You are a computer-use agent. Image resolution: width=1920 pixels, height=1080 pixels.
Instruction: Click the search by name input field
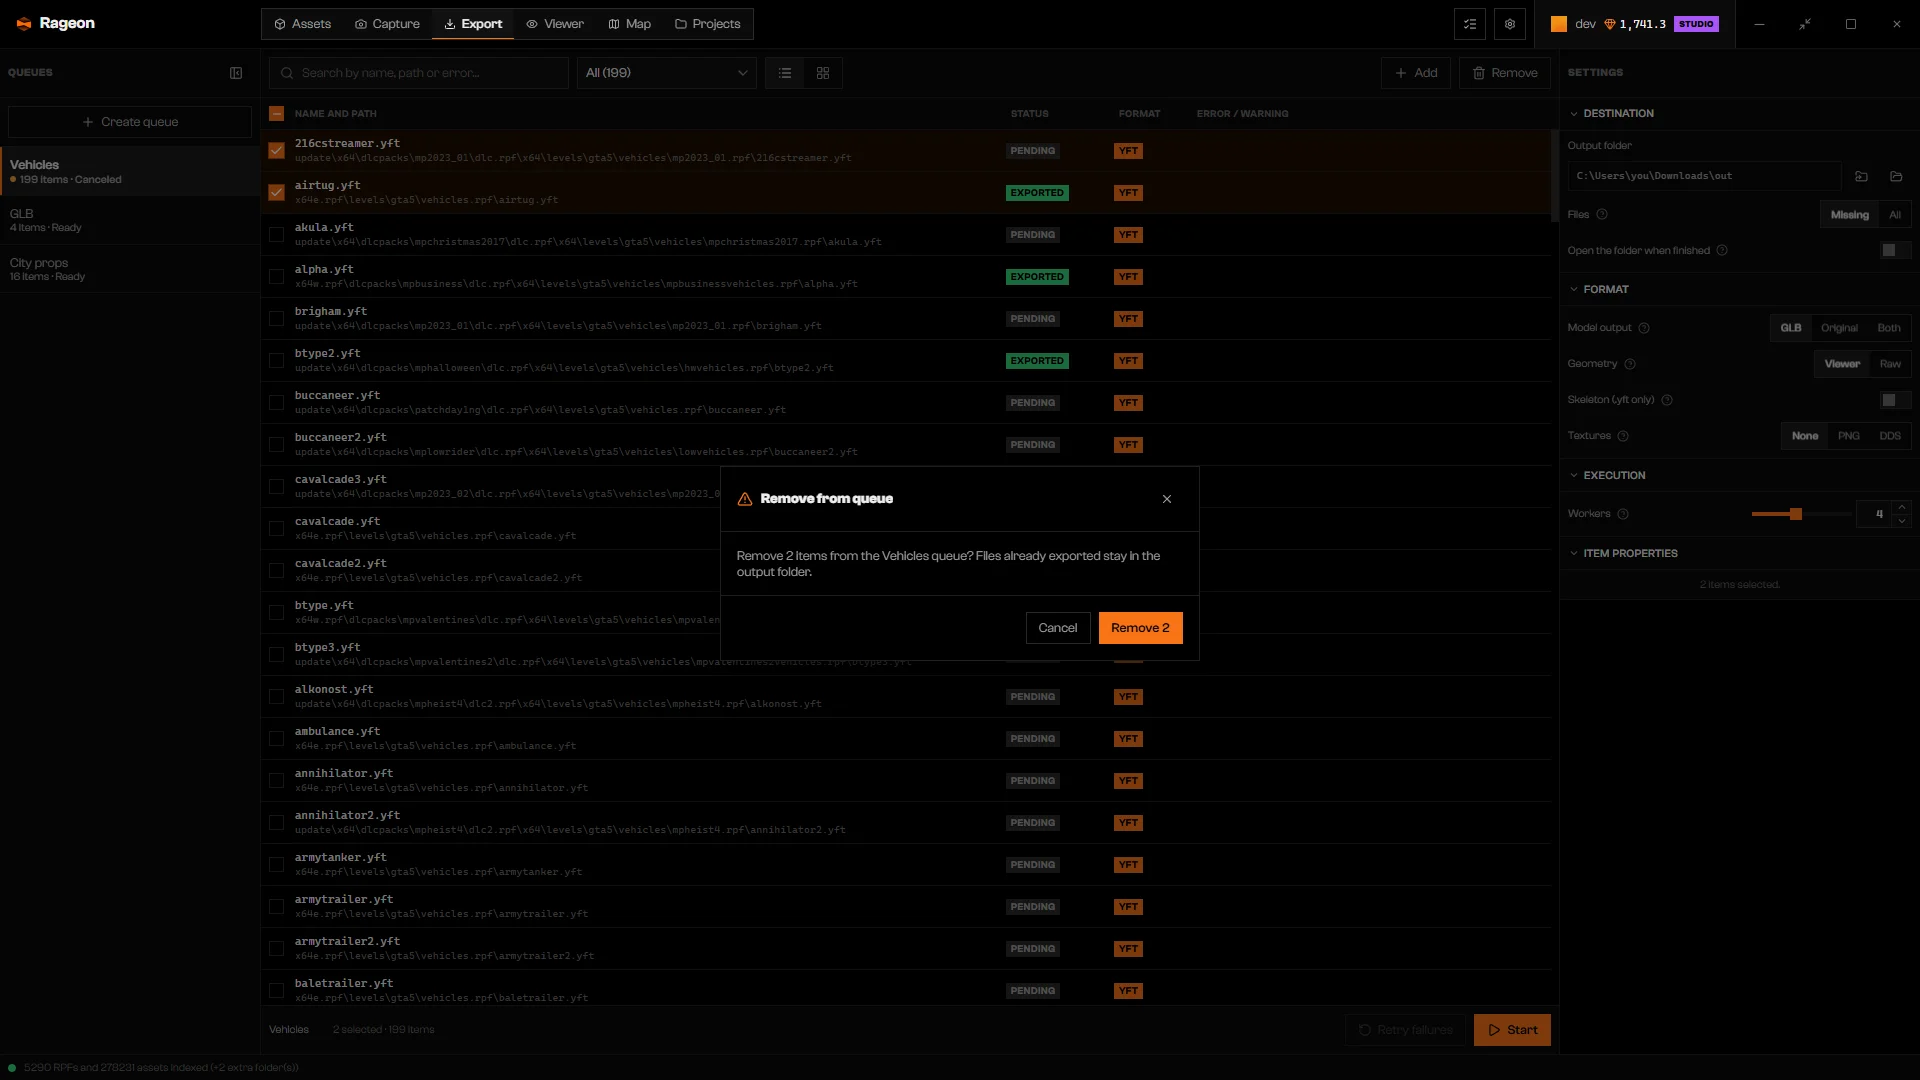418,73
